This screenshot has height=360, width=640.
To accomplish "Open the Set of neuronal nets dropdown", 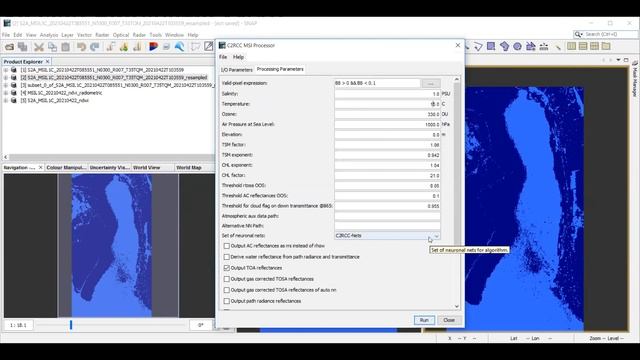I will click(x=436, y=236).
